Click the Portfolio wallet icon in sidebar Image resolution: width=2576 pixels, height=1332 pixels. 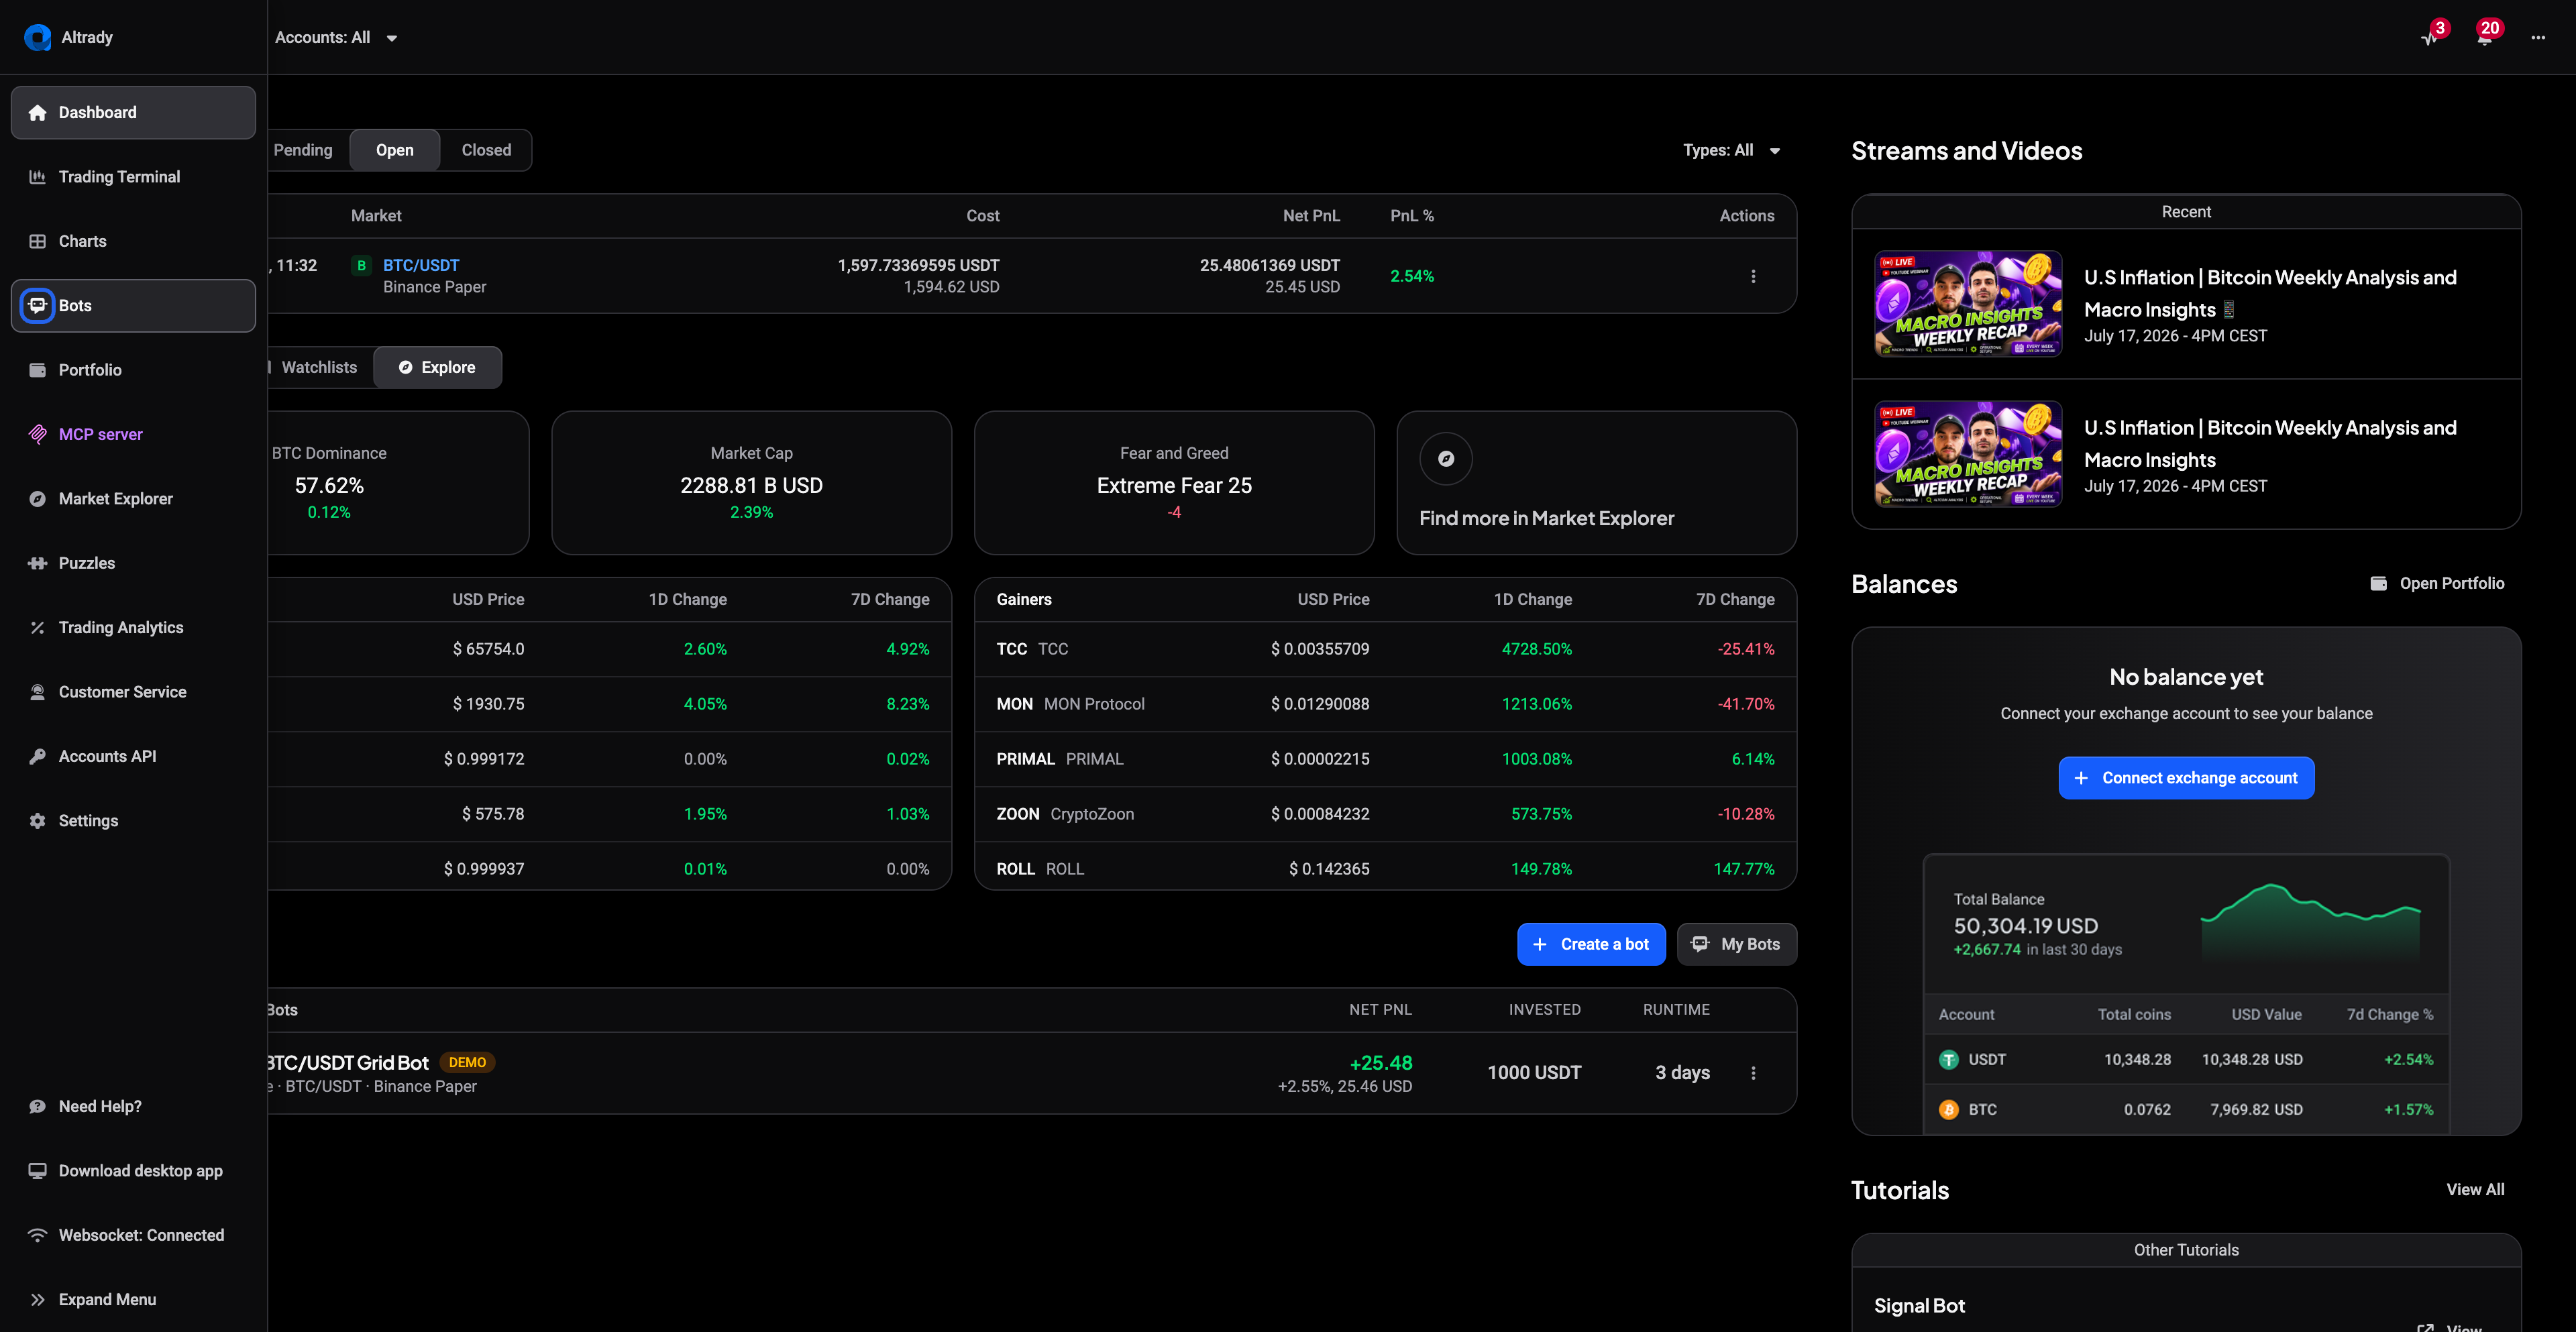point(38,370)
